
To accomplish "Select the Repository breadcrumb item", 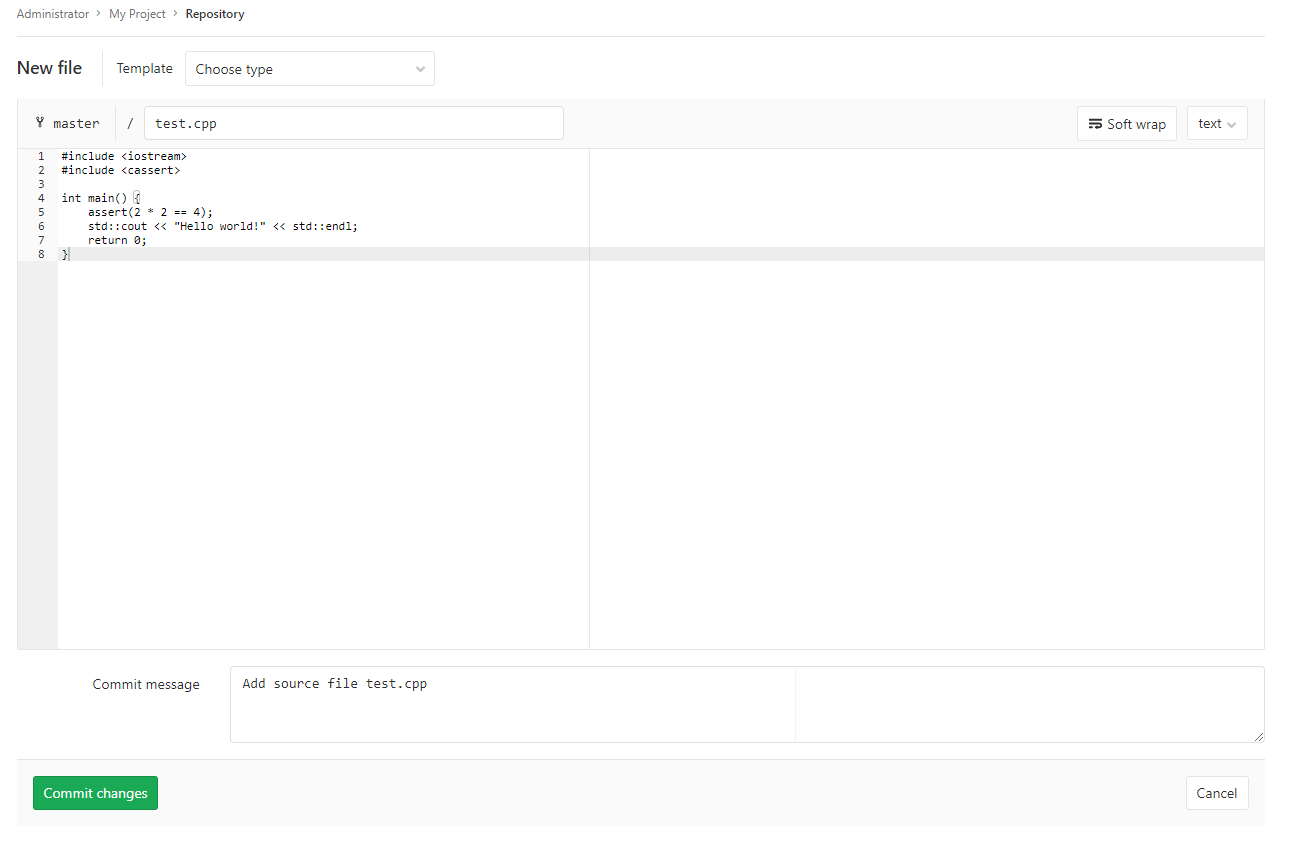I will tap(214, 13).
